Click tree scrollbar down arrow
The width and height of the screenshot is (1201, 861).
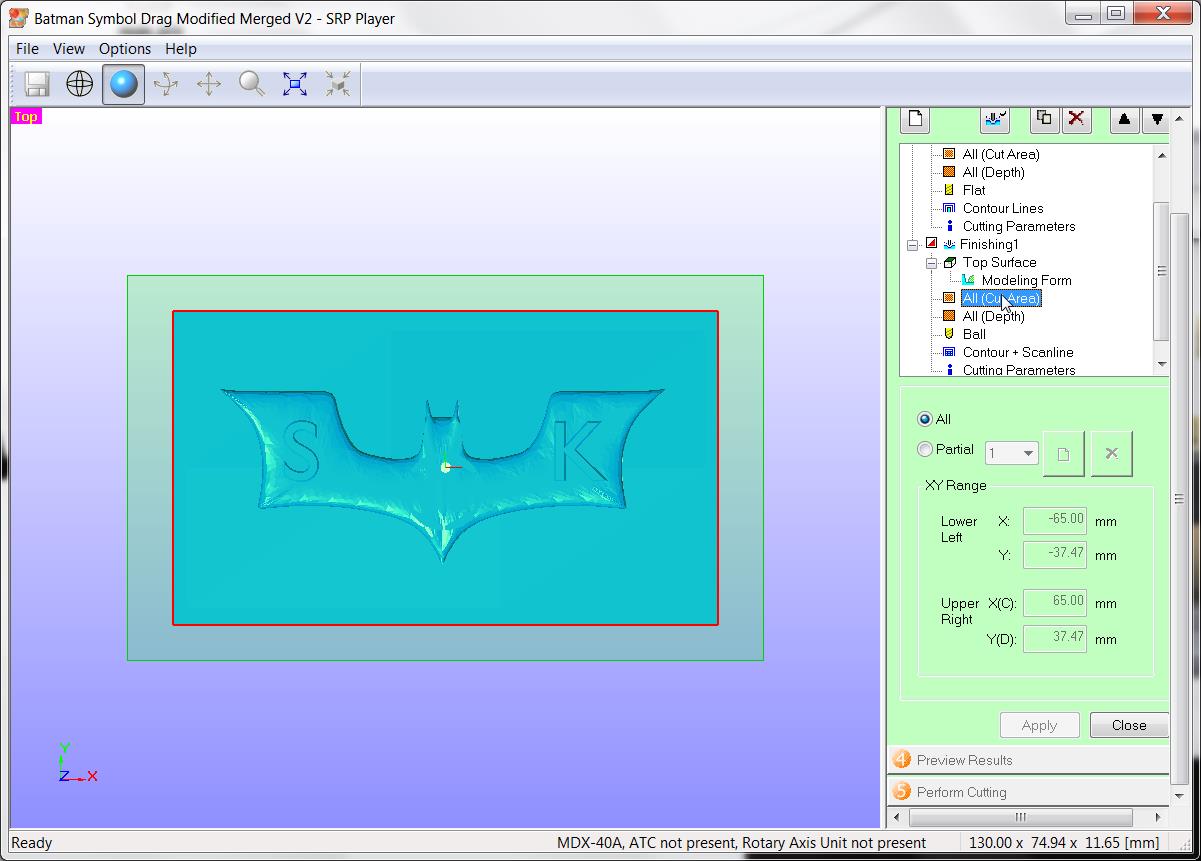(x=1161, y=364)
